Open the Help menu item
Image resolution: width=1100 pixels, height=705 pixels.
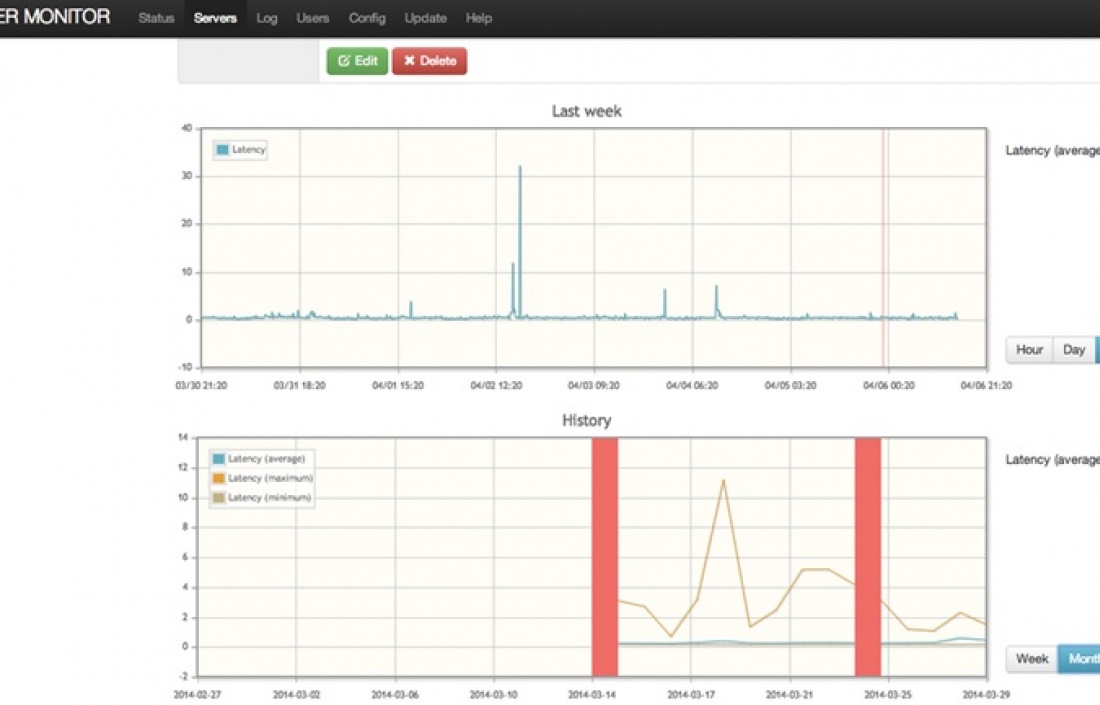point(479,18)
